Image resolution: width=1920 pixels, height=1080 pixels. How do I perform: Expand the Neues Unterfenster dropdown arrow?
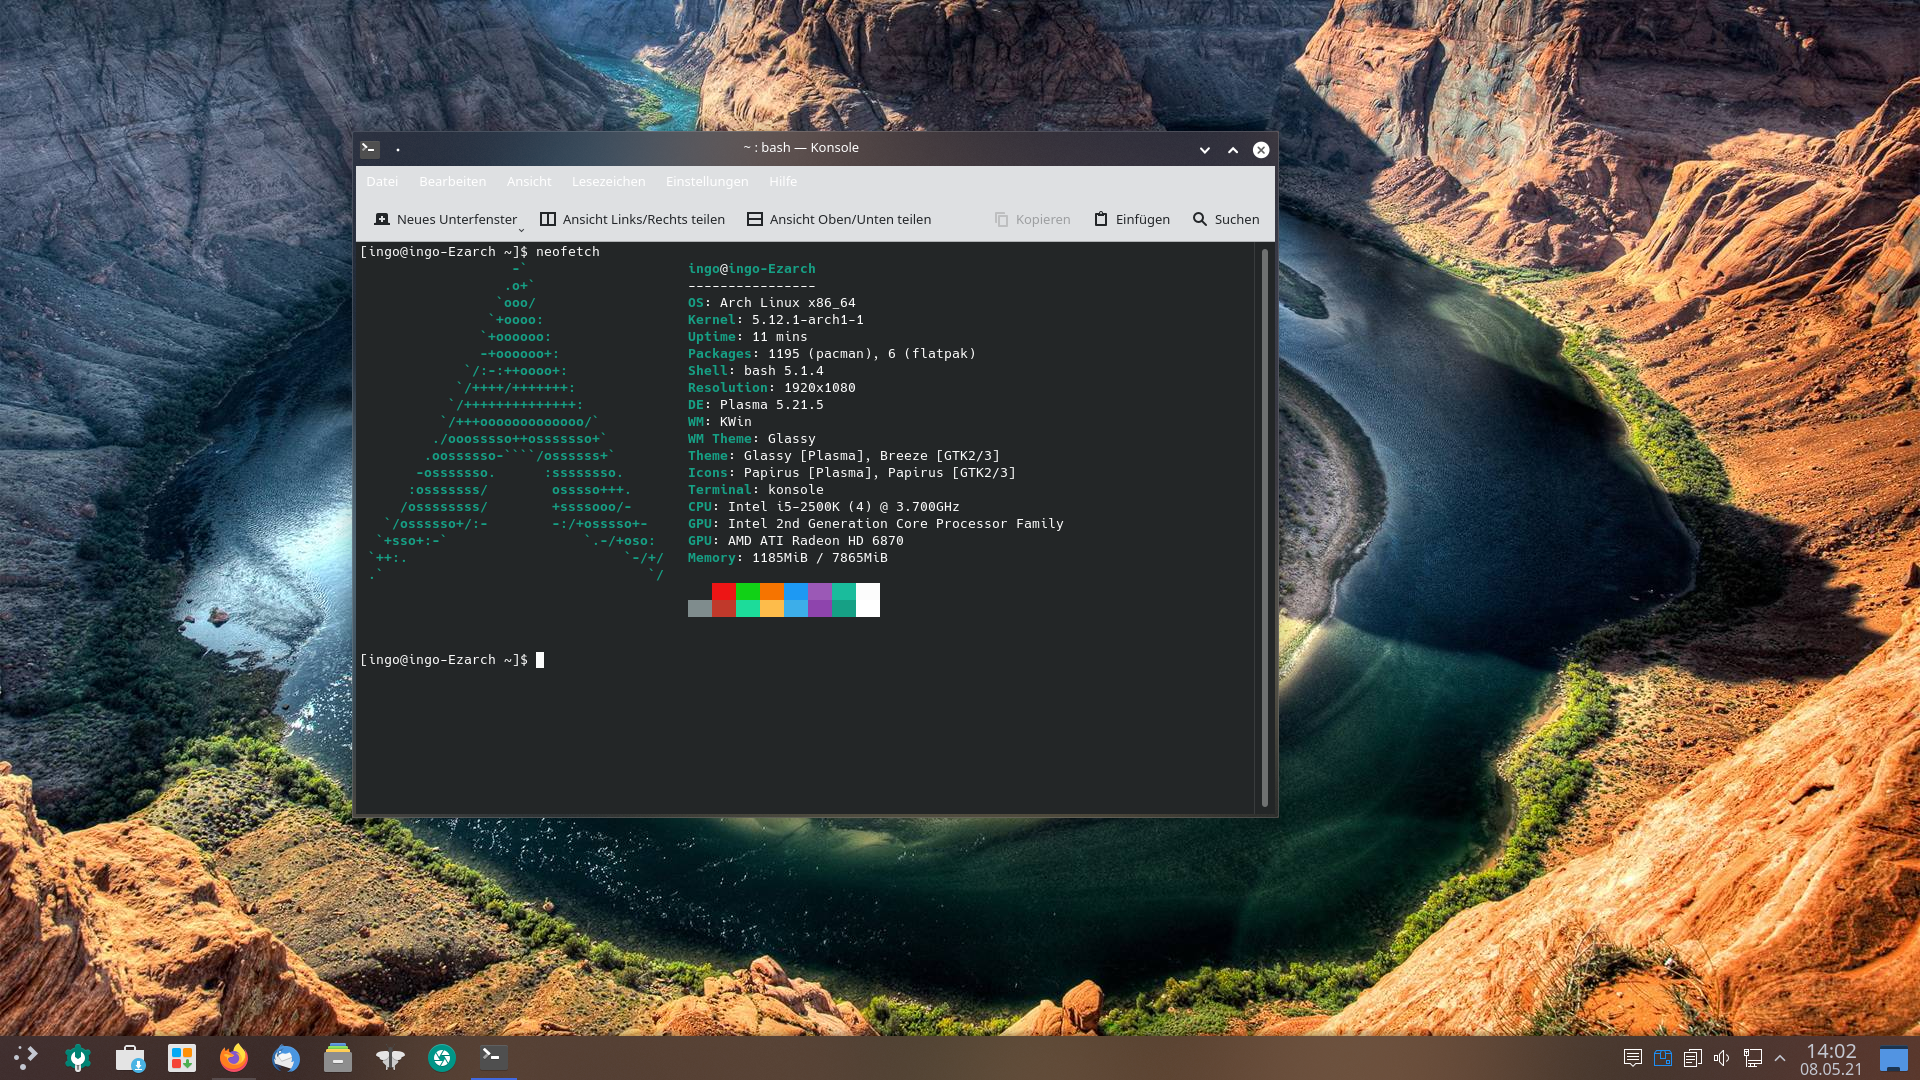(521, 230)
